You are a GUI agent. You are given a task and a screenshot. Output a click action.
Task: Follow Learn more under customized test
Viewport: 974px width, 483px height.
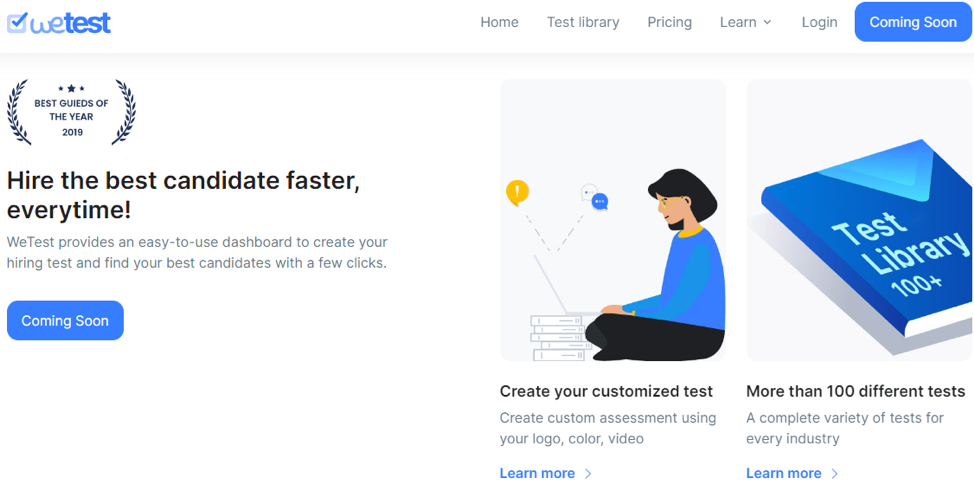(x=537, y=473)
